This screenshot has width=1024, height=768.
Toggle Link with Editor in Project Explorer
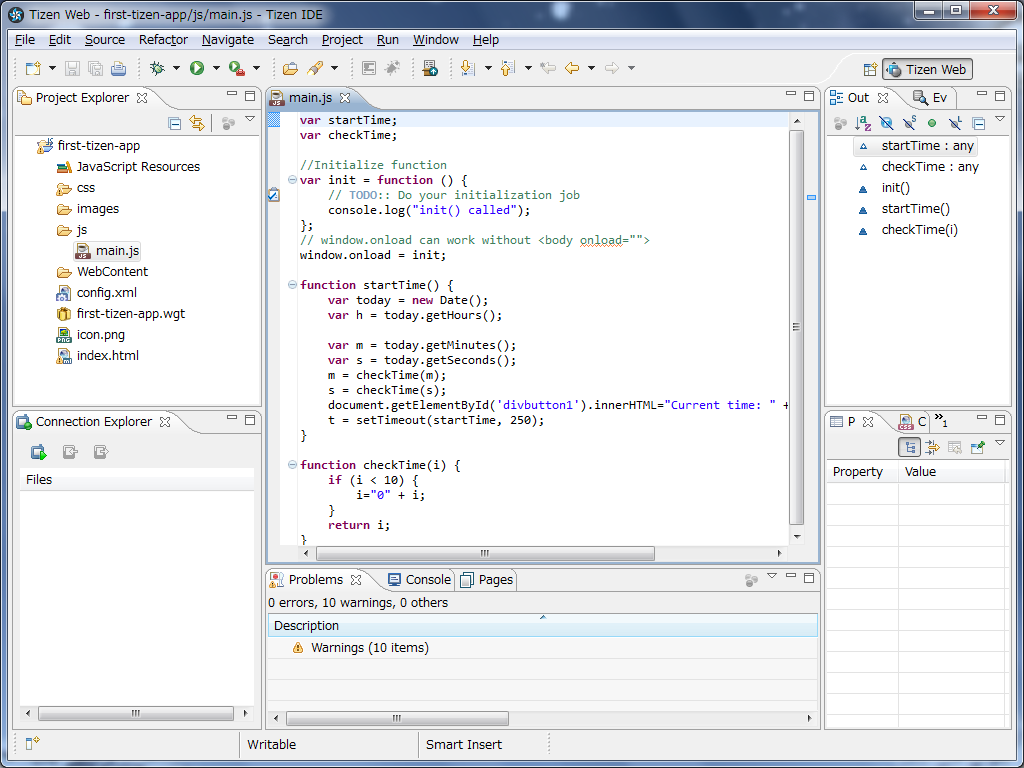(197, 123)
